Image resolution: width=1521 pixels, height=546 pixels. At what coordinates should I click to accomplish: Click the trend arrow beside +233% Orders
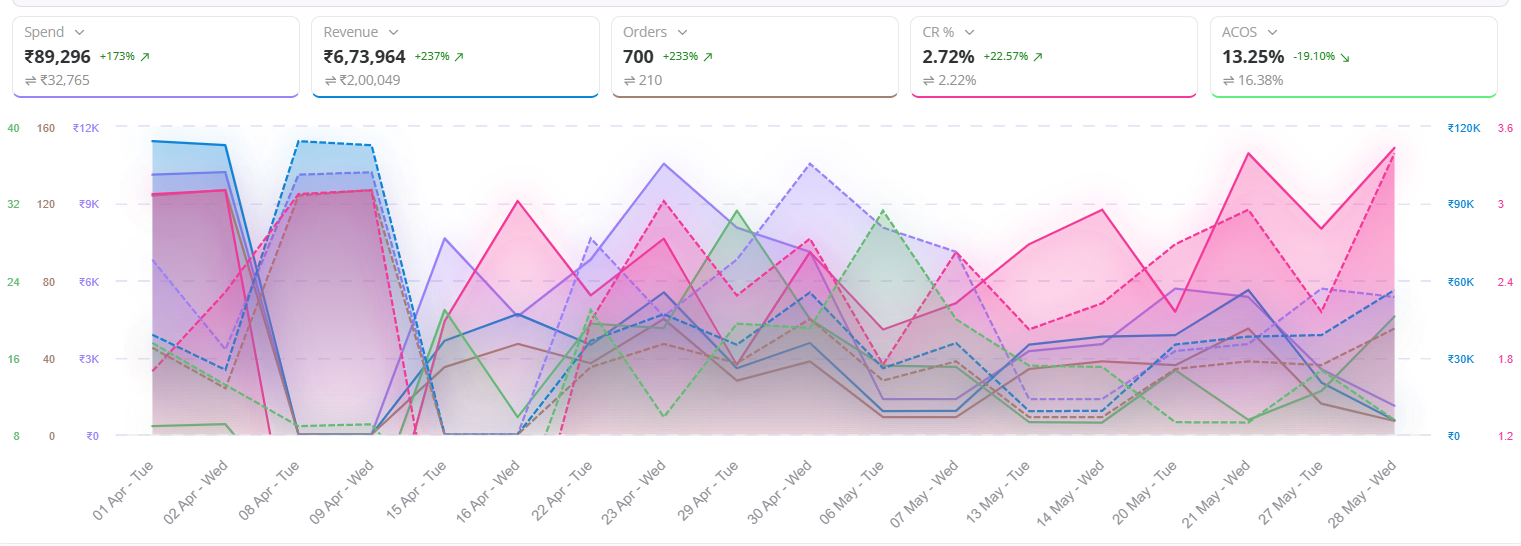pos(708,58)
